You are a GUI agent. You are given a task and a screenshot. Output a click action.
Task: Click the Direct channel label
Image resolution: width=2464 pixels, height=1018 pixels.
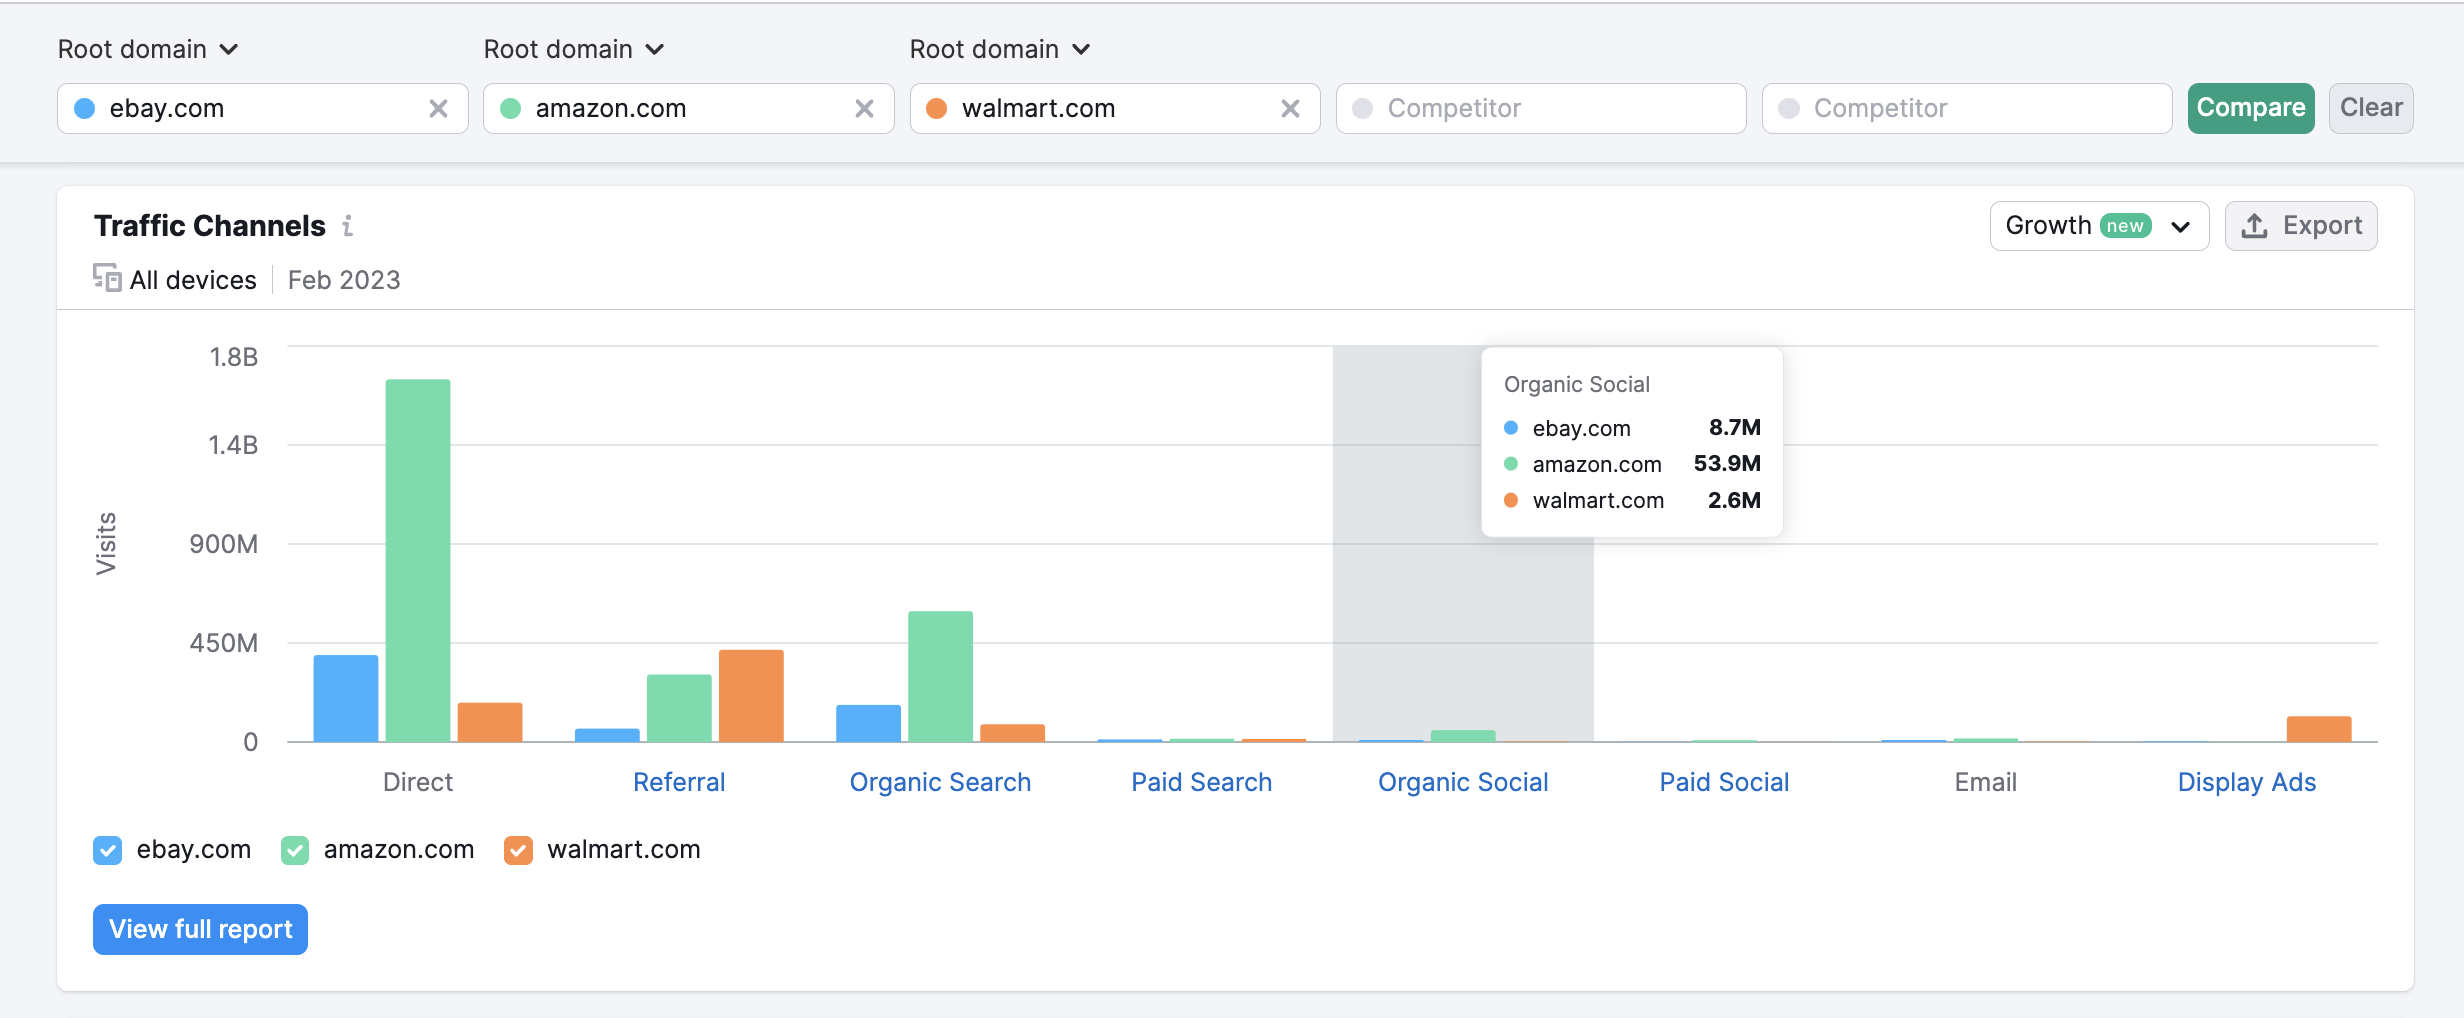click(x=418, y=782)
